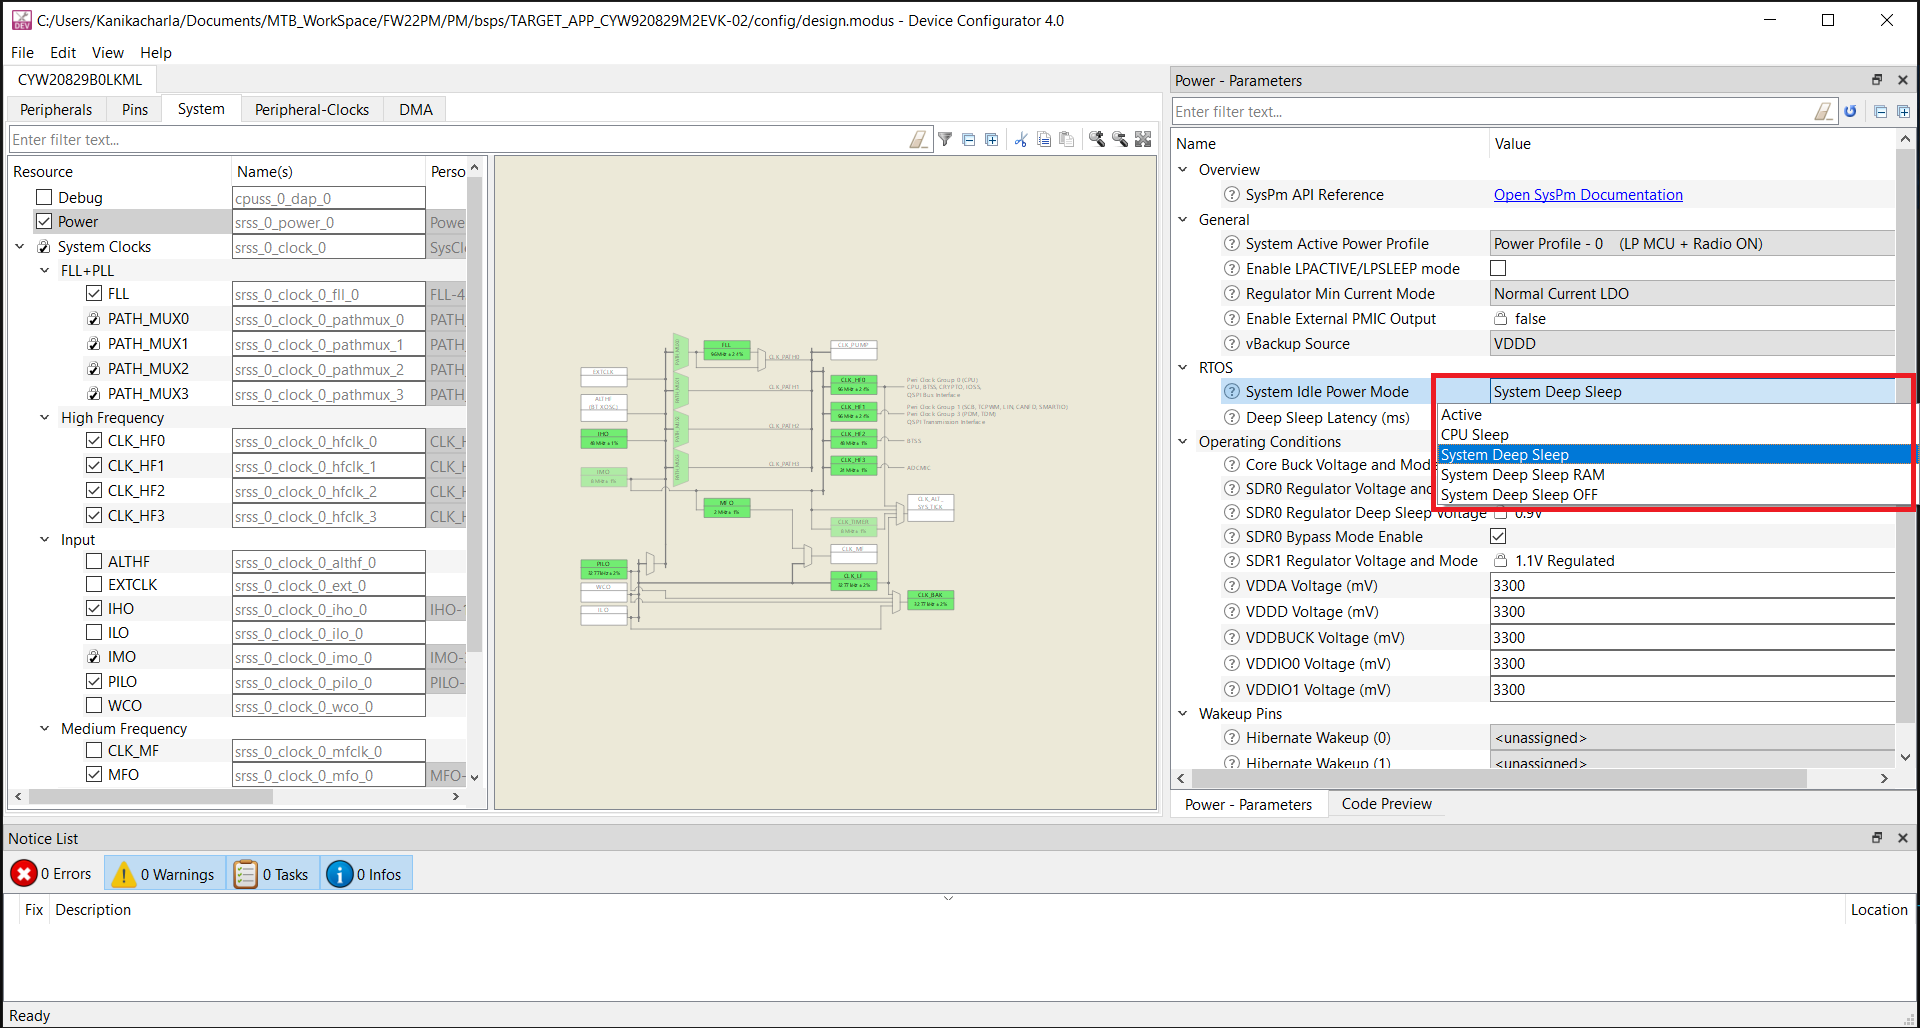
Task: Check Enable LPACTIVE/LPSLEEP mode checkbox
Action: click(1498, 268)
